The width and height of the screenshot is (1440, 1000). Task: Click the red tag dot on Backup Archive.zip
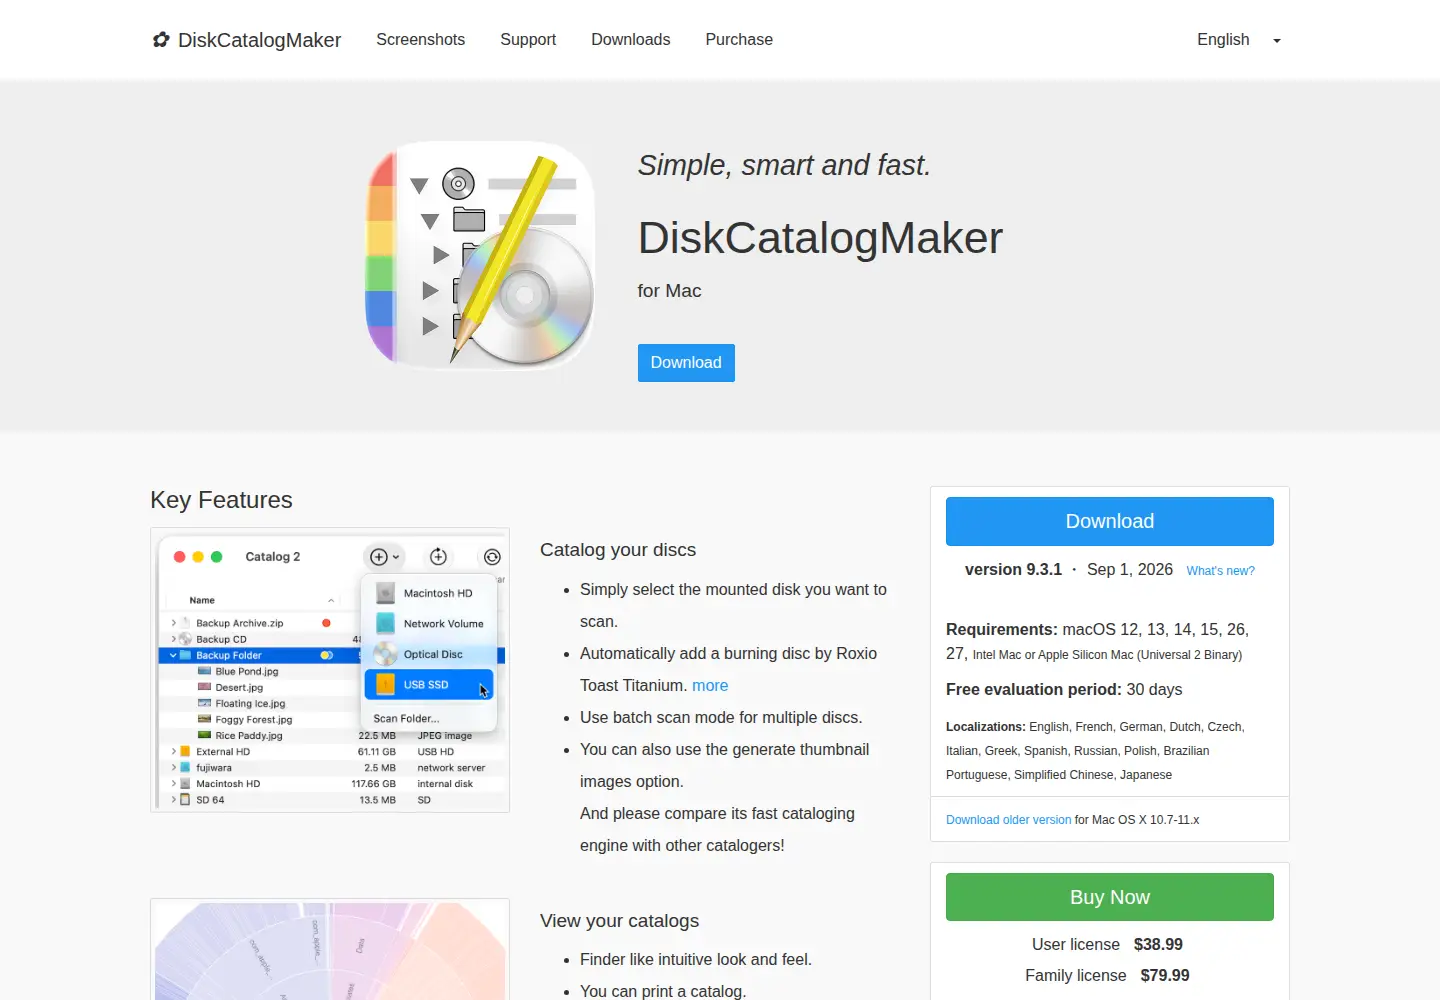tap(326, 623)
